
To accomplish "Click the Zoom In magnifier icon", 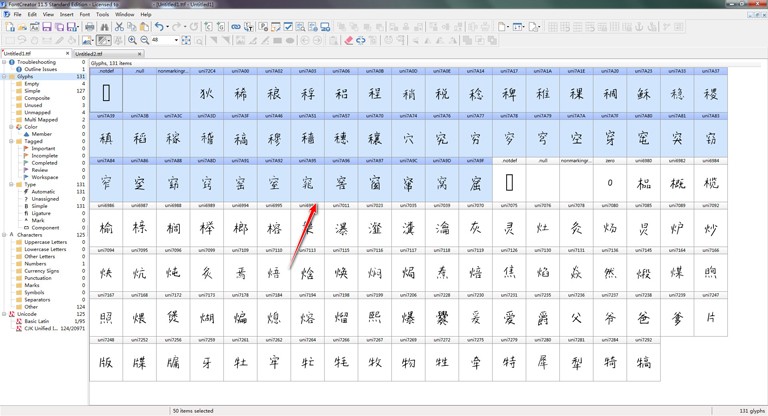I will pyautogui.click(x=132, y=40).
